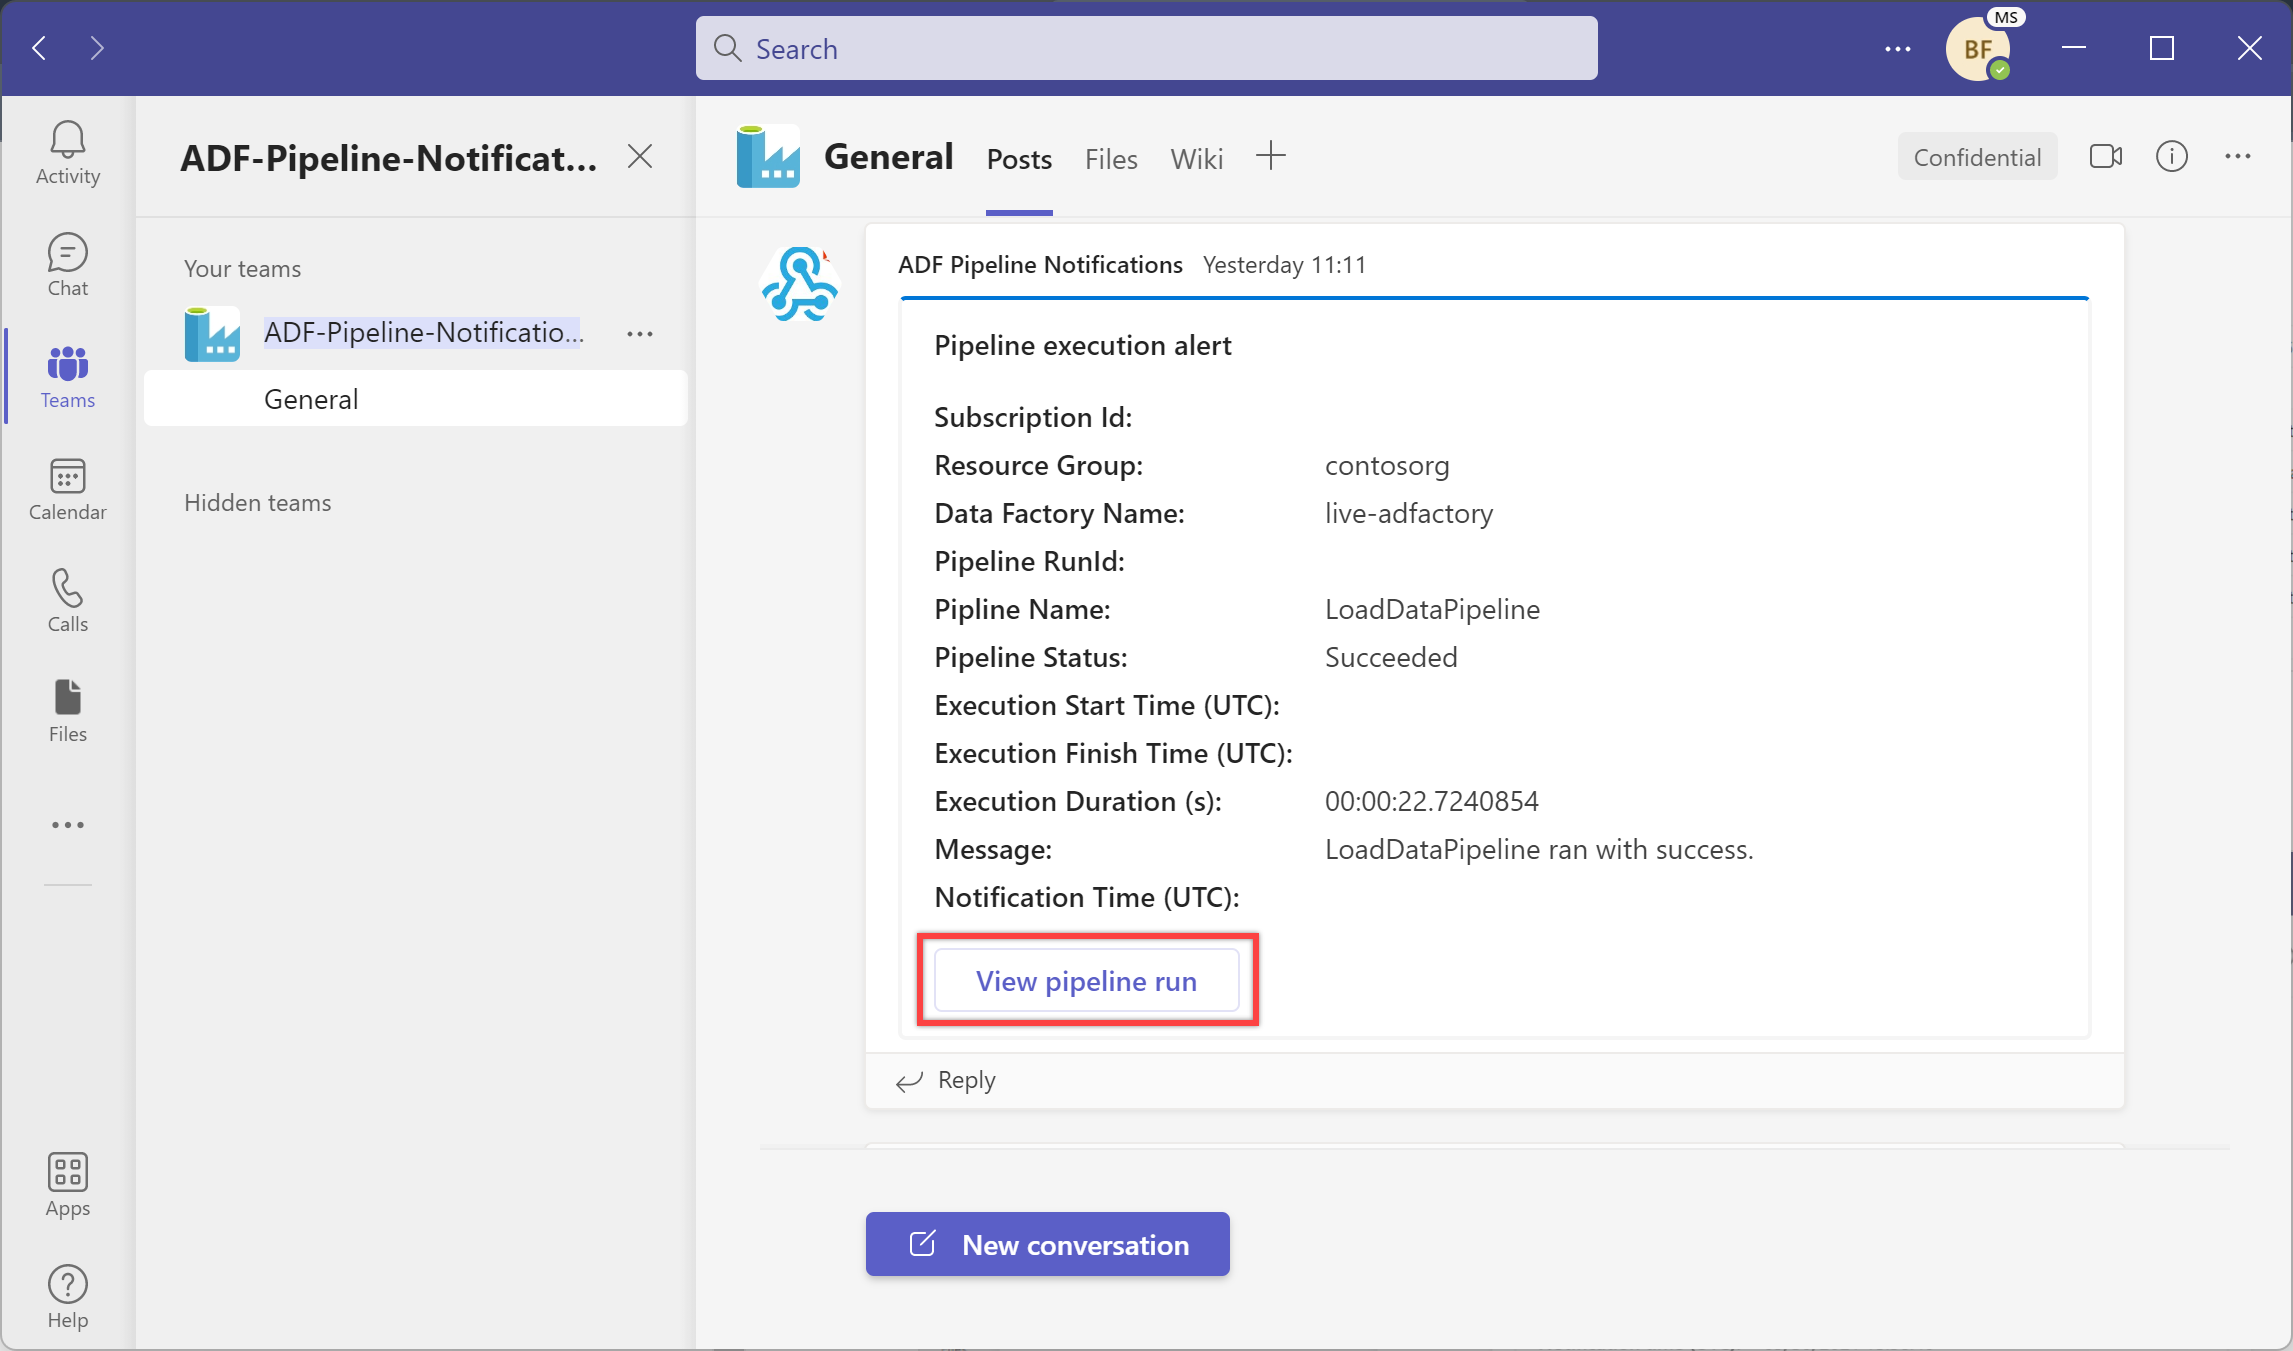Click the ellipsis next to team name
2293x1351 pixels.
pos(640,333)
